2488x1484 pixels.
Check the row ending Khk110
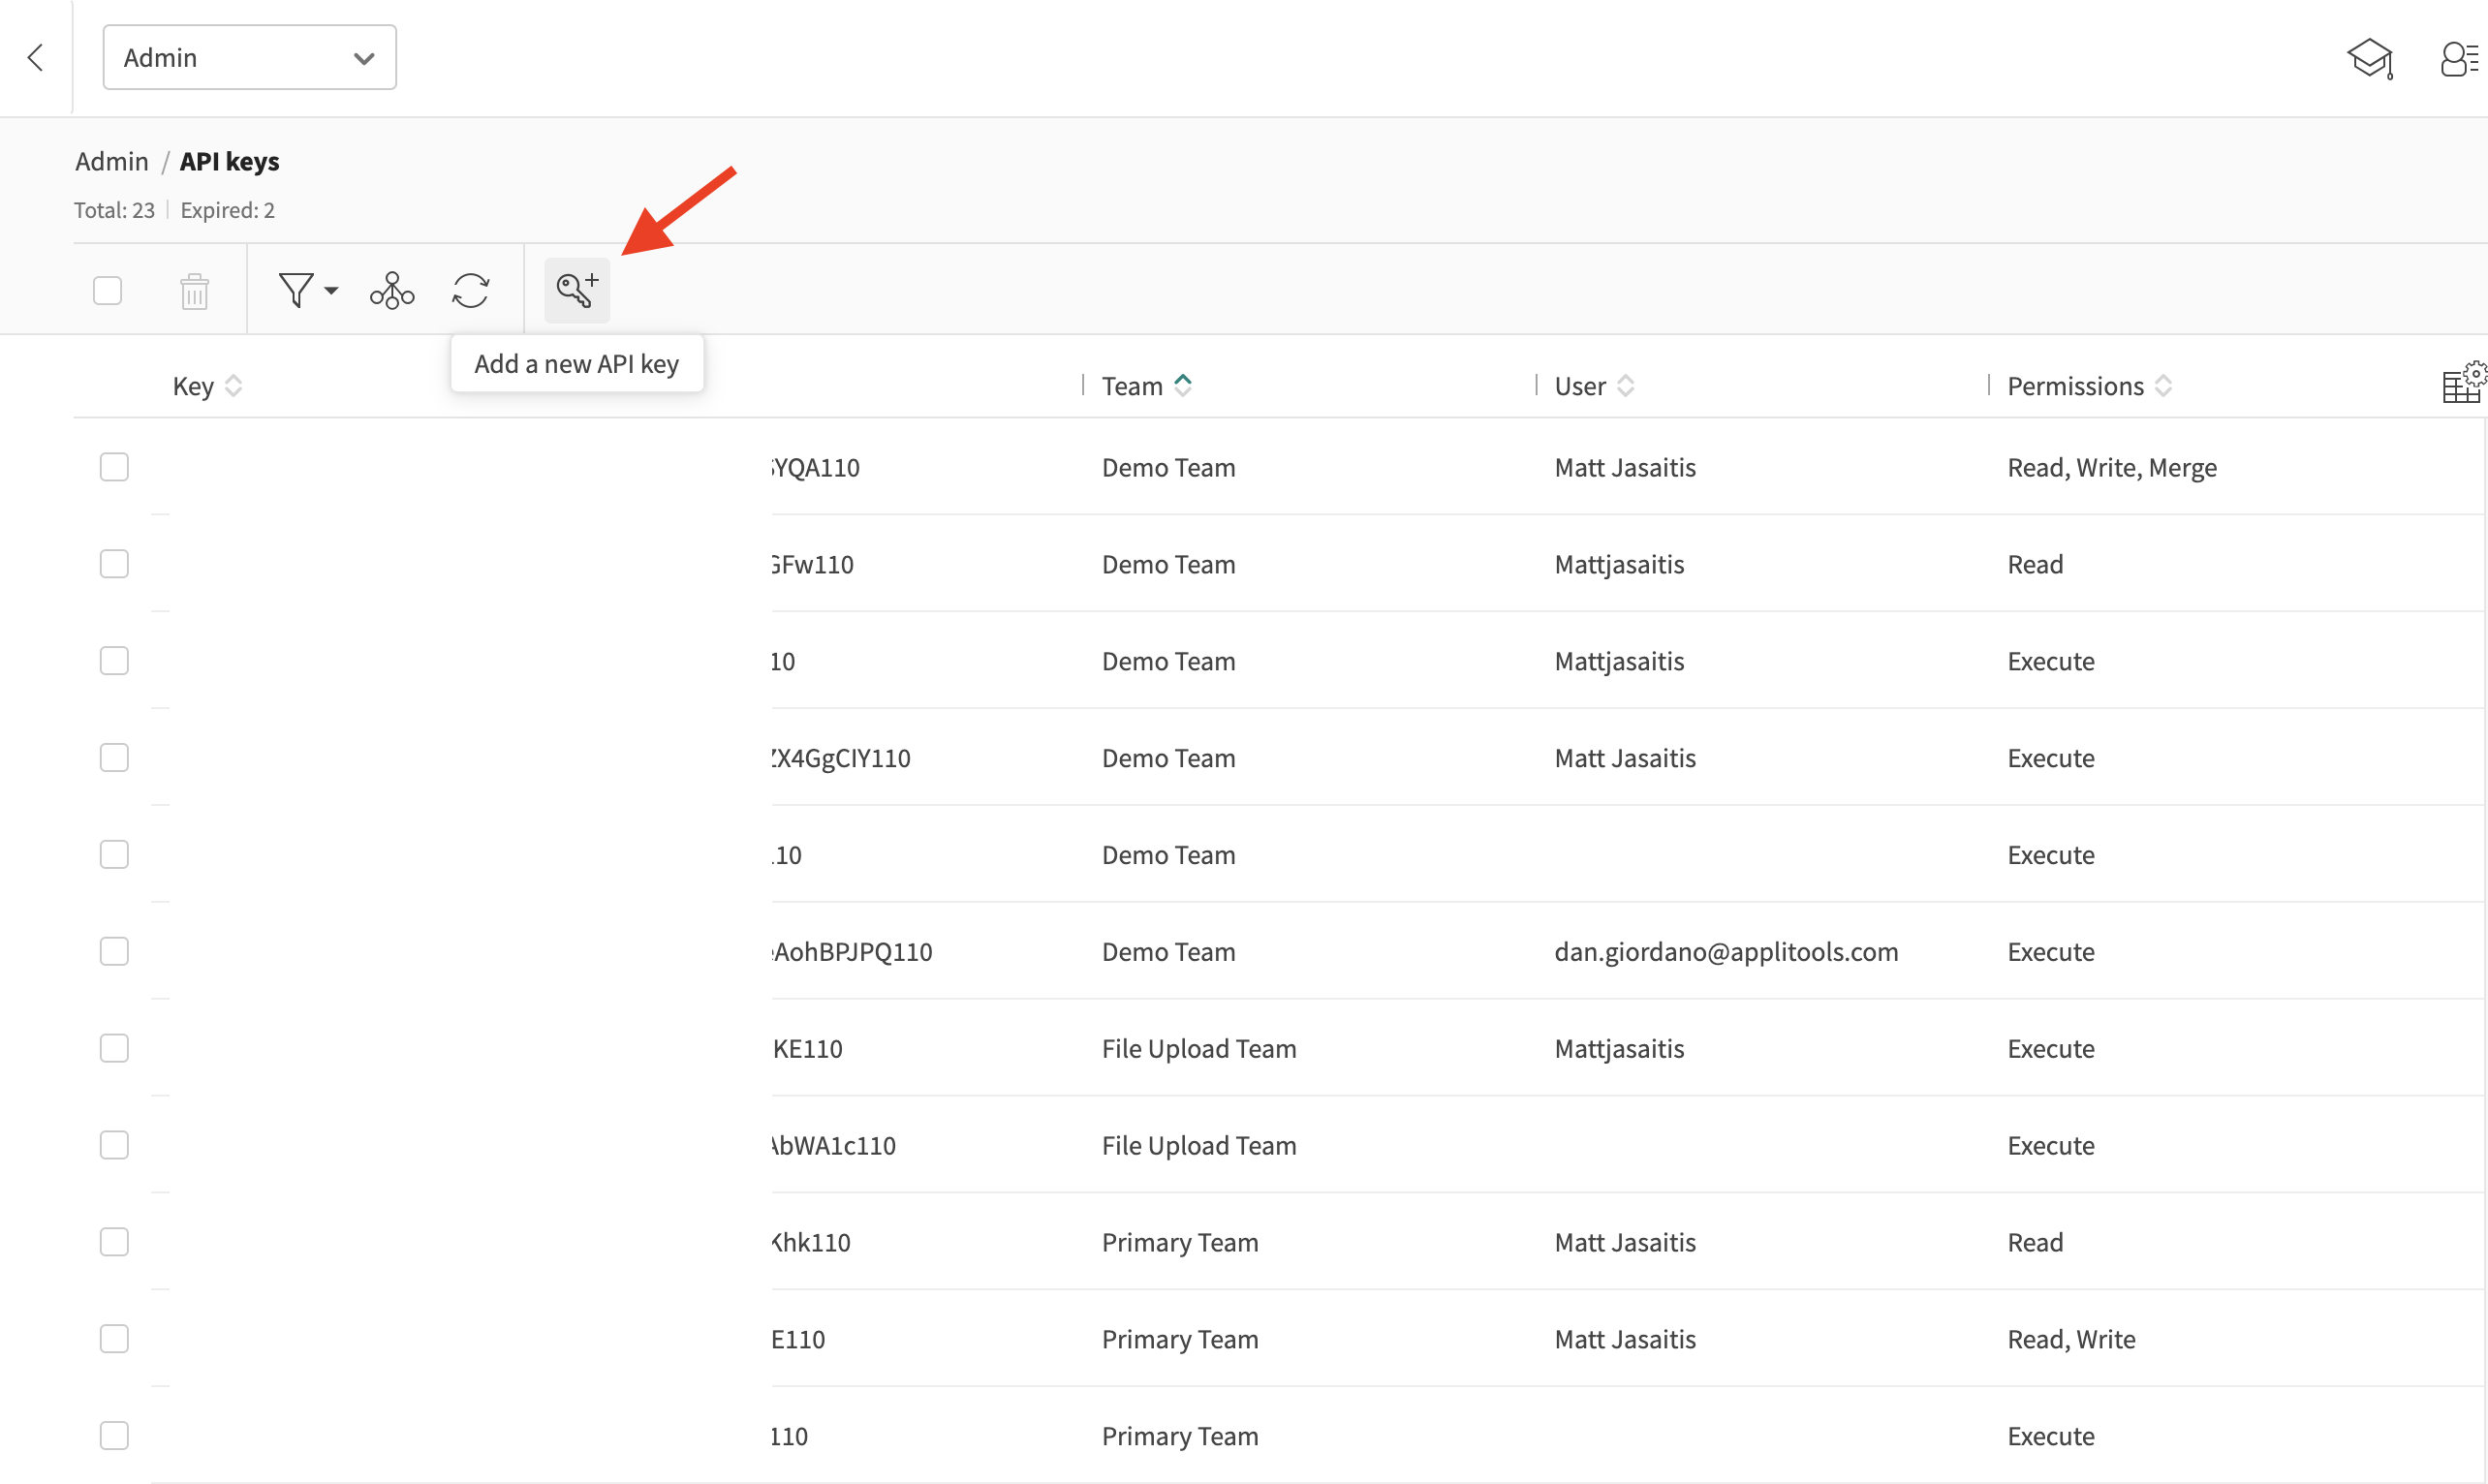tap(114, 1242)
